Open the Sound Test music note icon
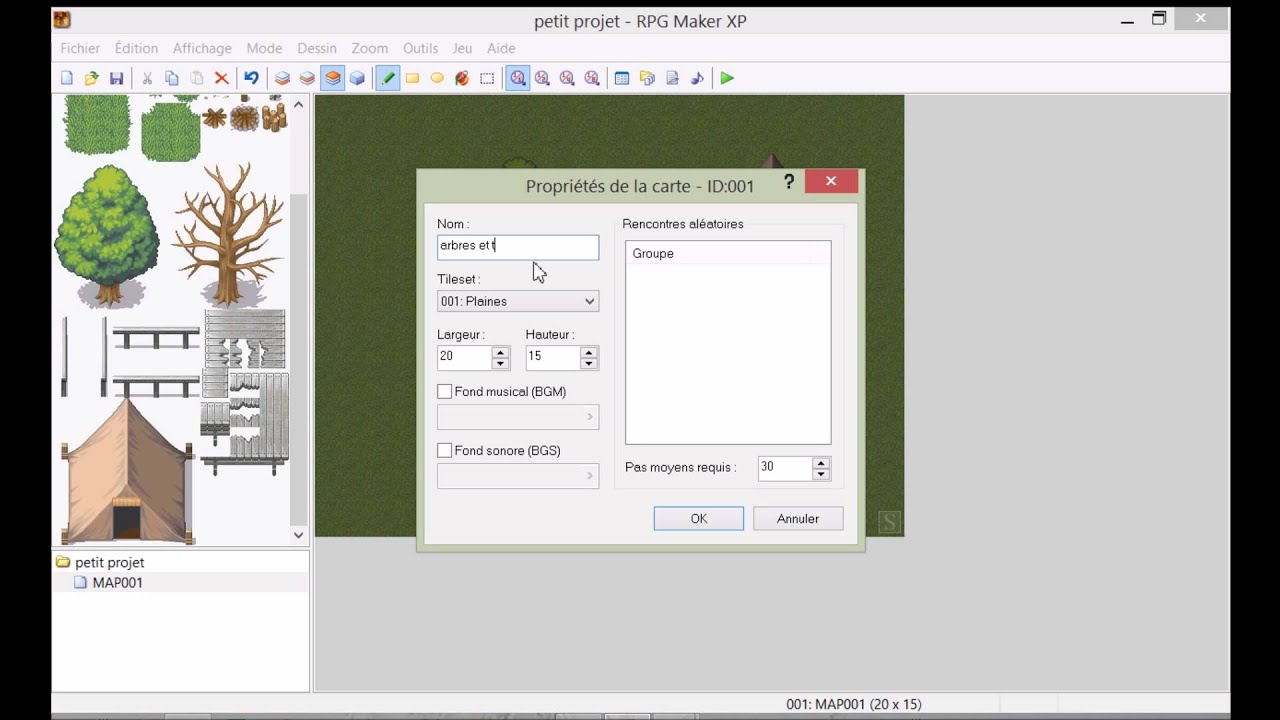Screen dimensions: 1280x720 [697, 78]
